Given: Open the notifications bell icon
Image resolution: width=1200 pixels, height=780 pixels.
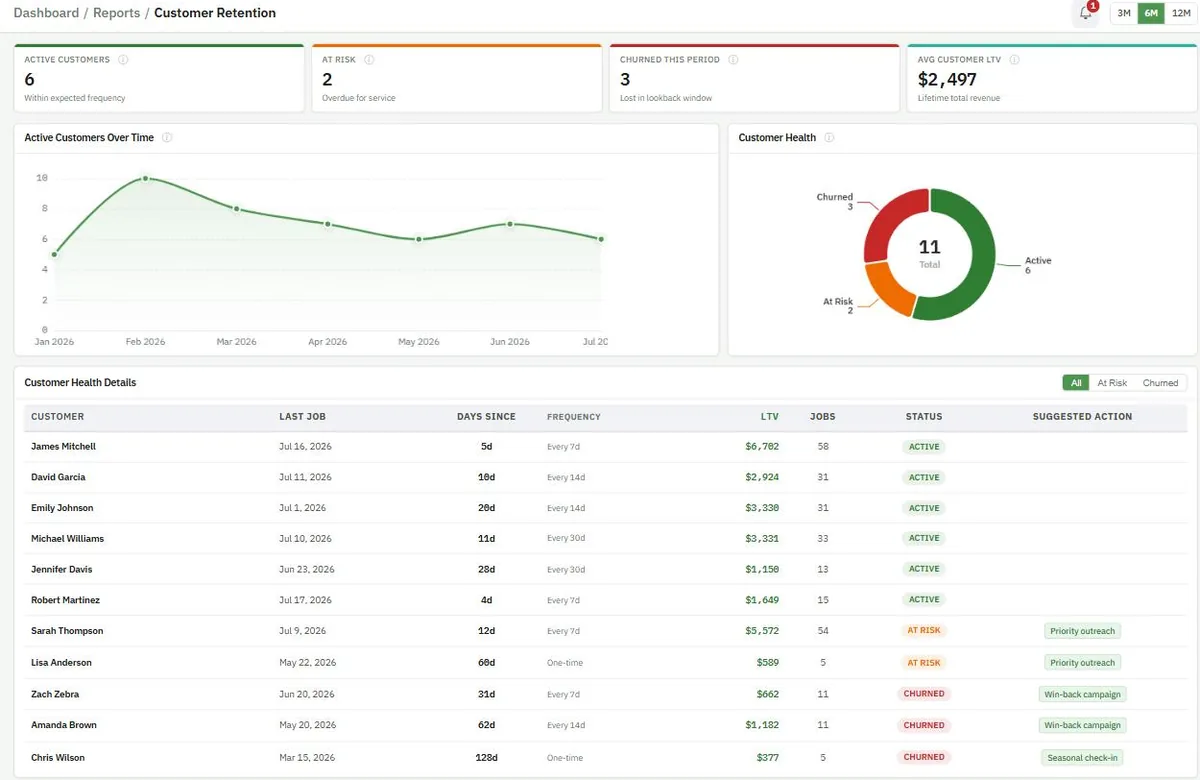Looking at the screenshot, I should pyautogui.click(x=1085, y=13).
